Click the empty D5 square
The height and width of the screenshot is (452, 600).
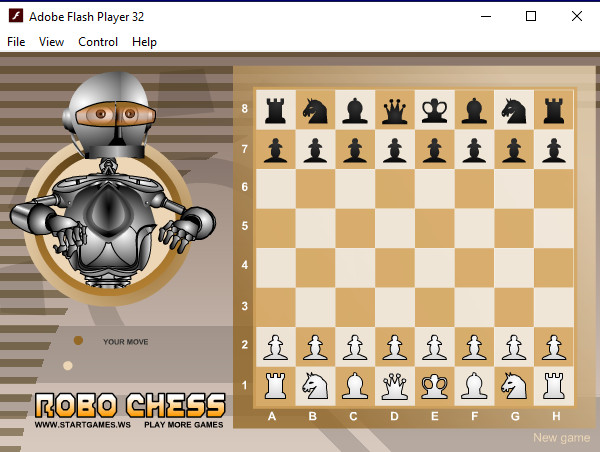coord(395,228)
